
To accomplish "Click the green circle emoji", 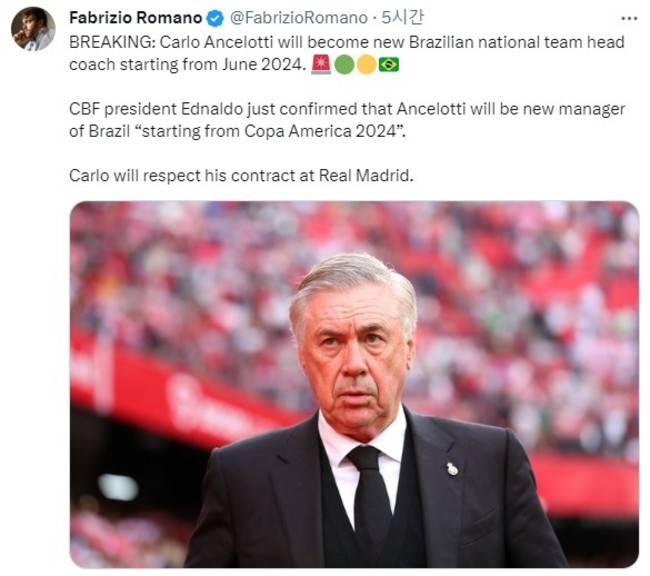I will [x=344, y=64].
